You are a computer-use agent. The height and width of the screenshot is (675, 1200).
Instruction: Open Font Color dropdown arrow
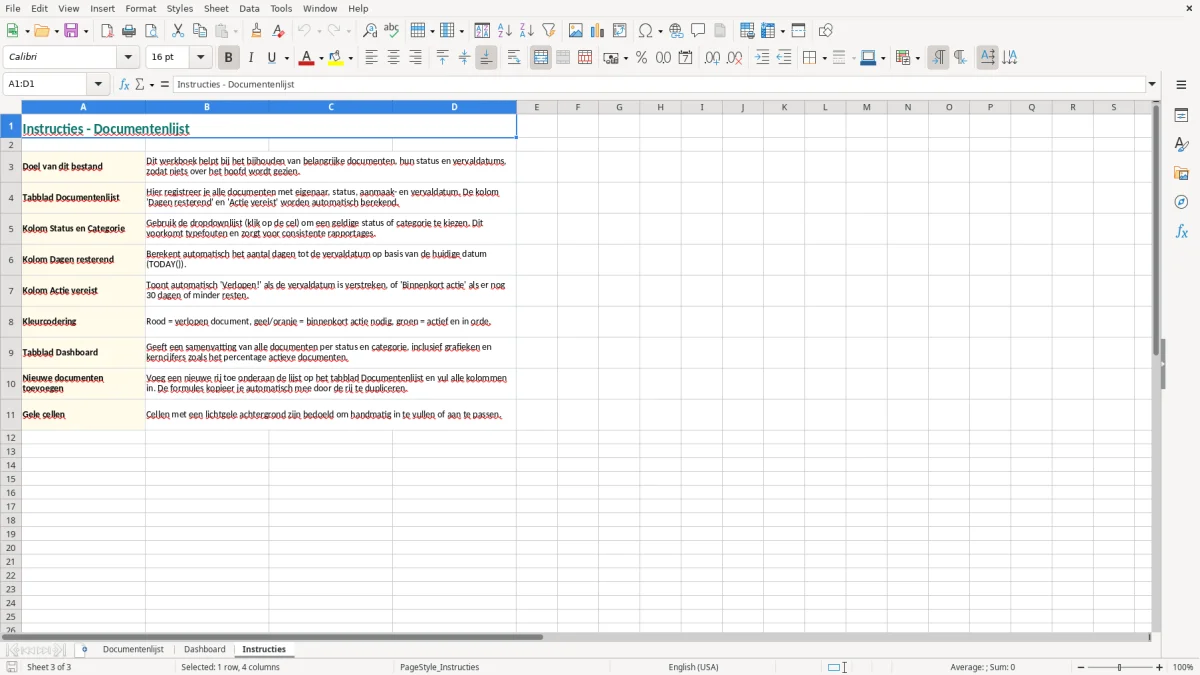click(x=321, y=58)
